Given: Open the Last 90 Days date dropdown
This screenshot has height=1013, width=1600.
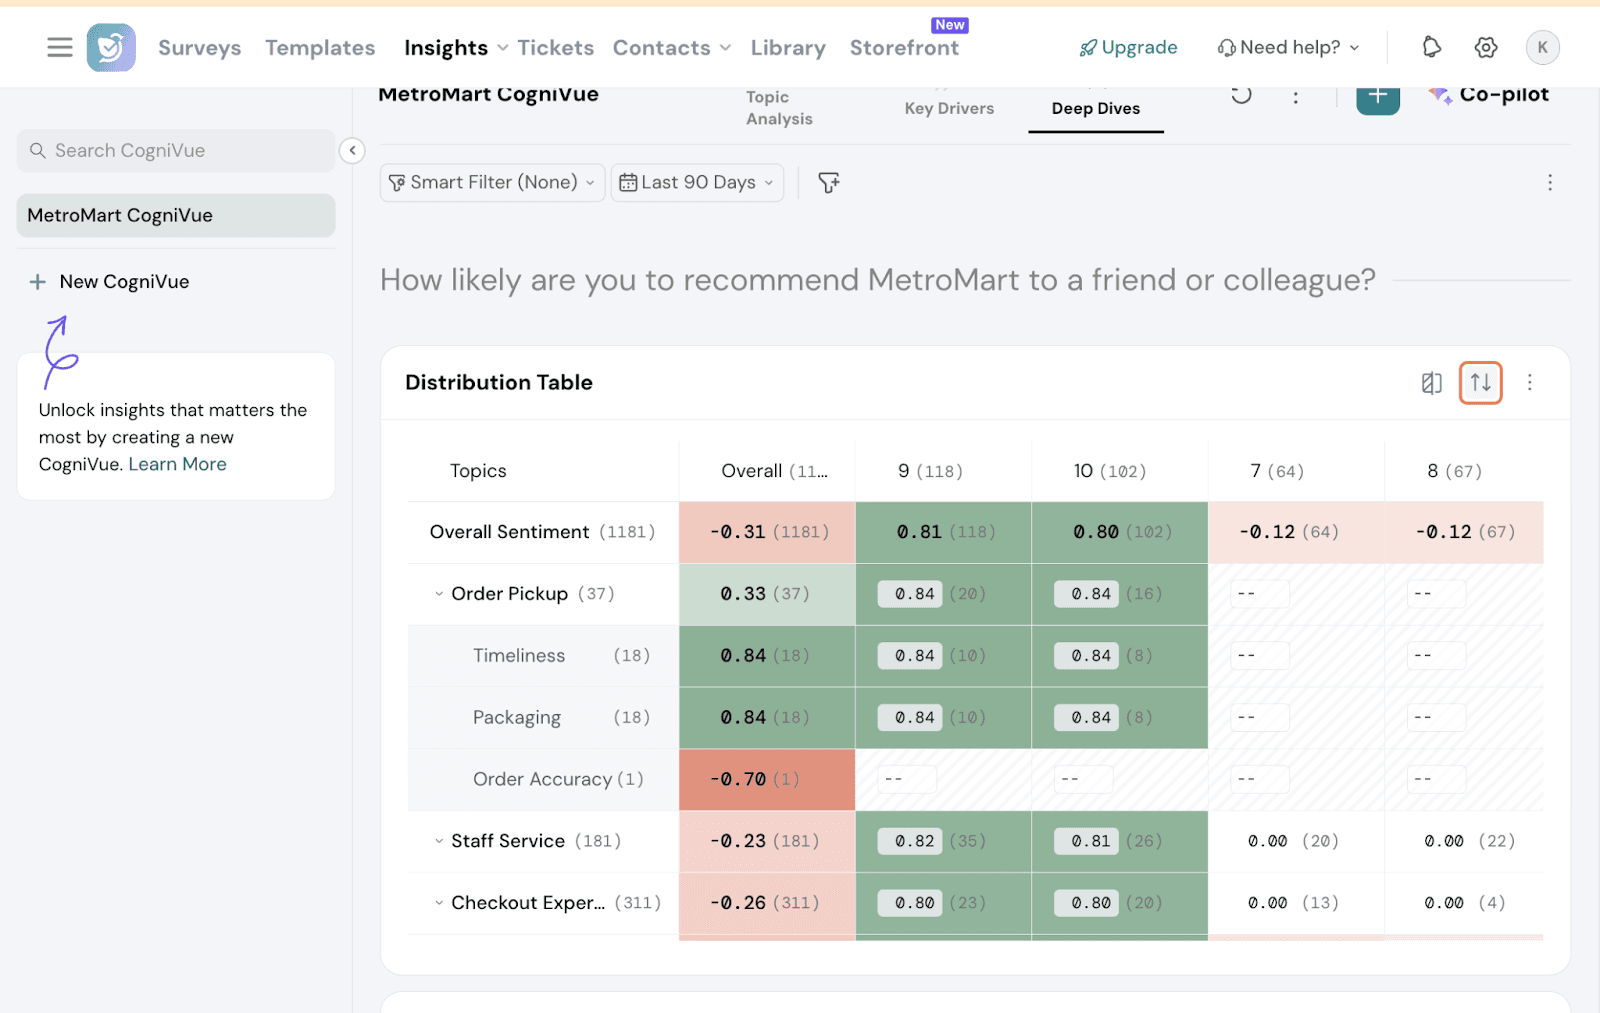Looking at the screenshot, I should (697, 183).
